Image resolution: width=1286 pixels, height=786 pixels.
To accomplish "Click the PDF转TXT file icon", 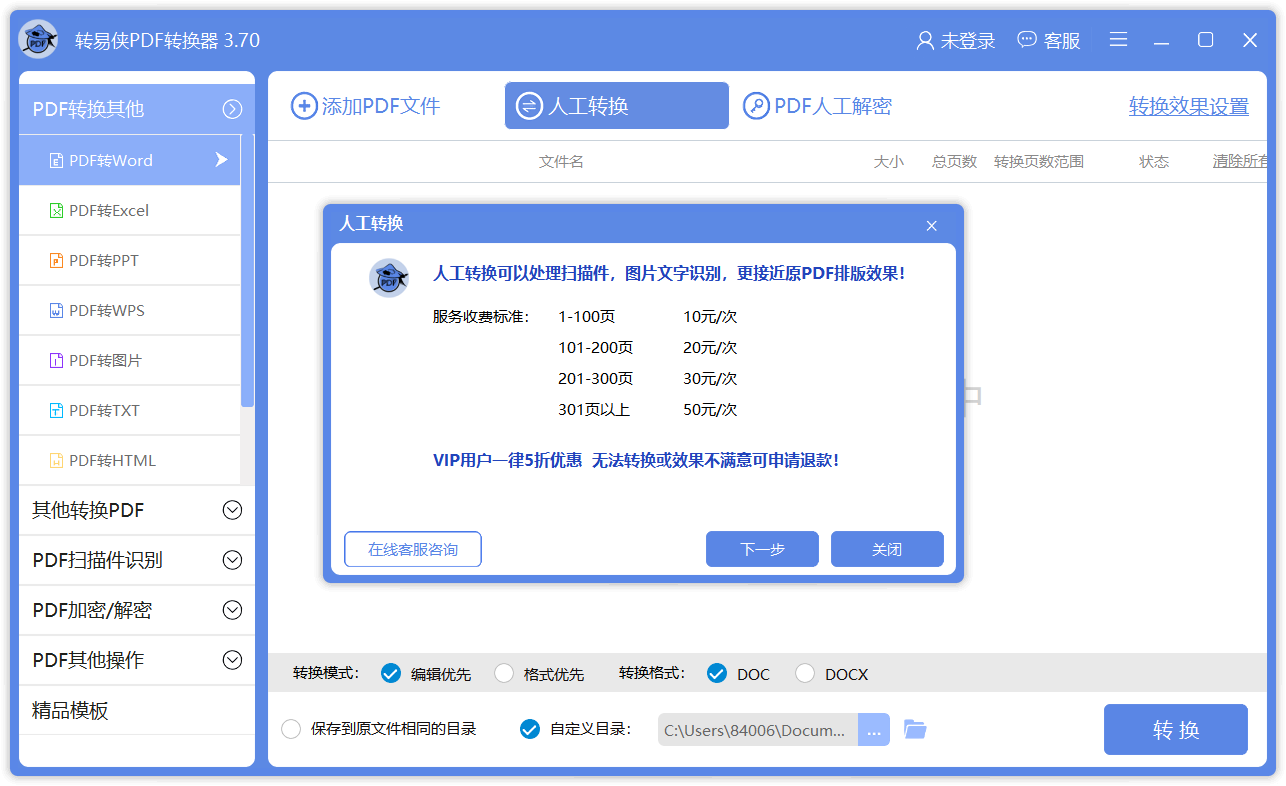I will tap(57, 410).
